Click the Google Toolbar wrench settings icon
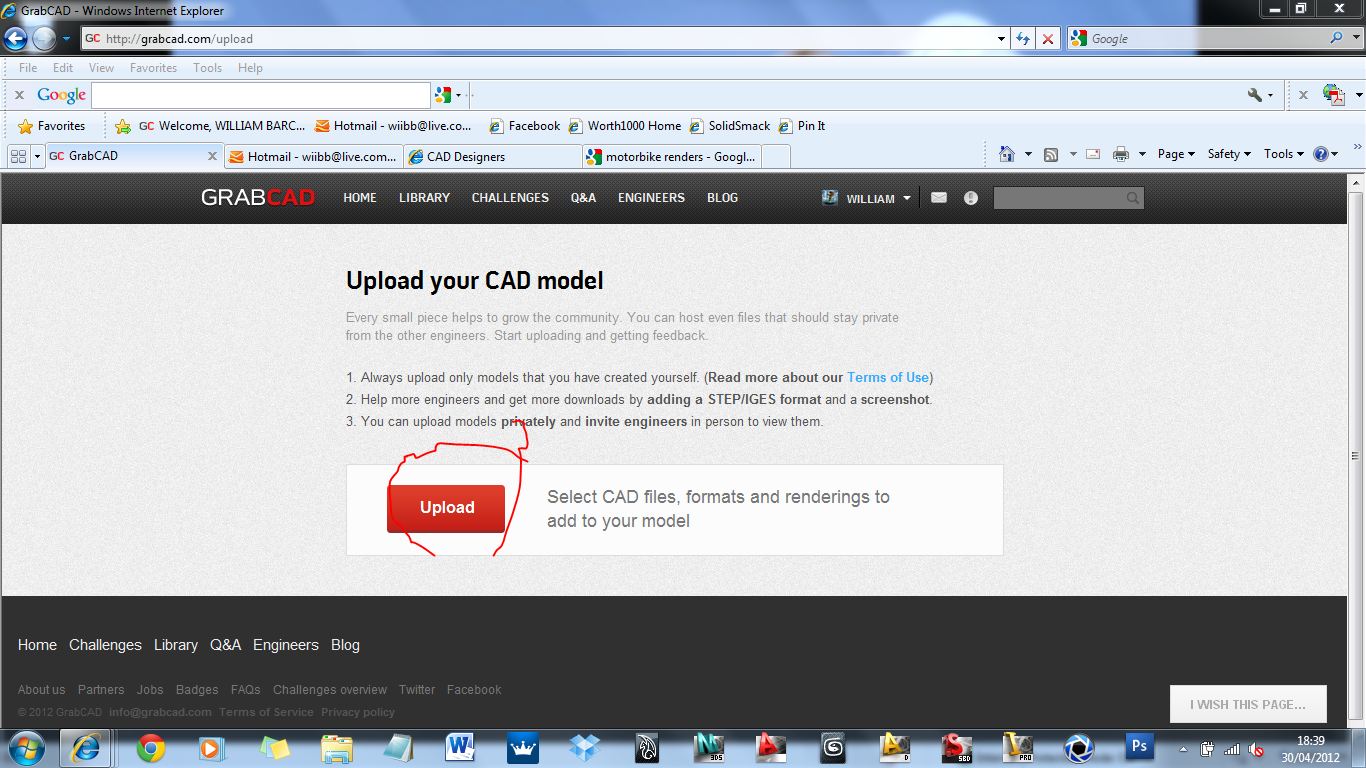The height and width of the screenshot is (768, 1366). tap(1255, 95)
